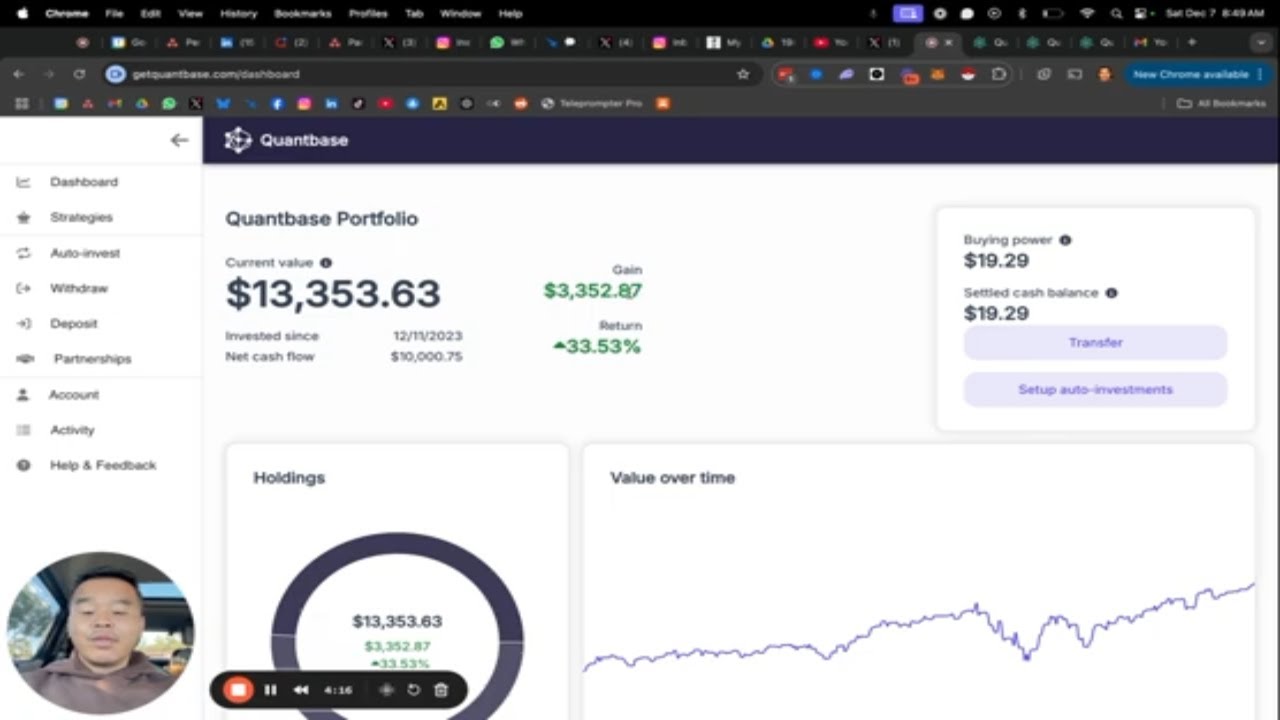This screenshot has width=1280, height=720.
Task: Click the MetaMask fox extension icon
Action: [938, 74]
